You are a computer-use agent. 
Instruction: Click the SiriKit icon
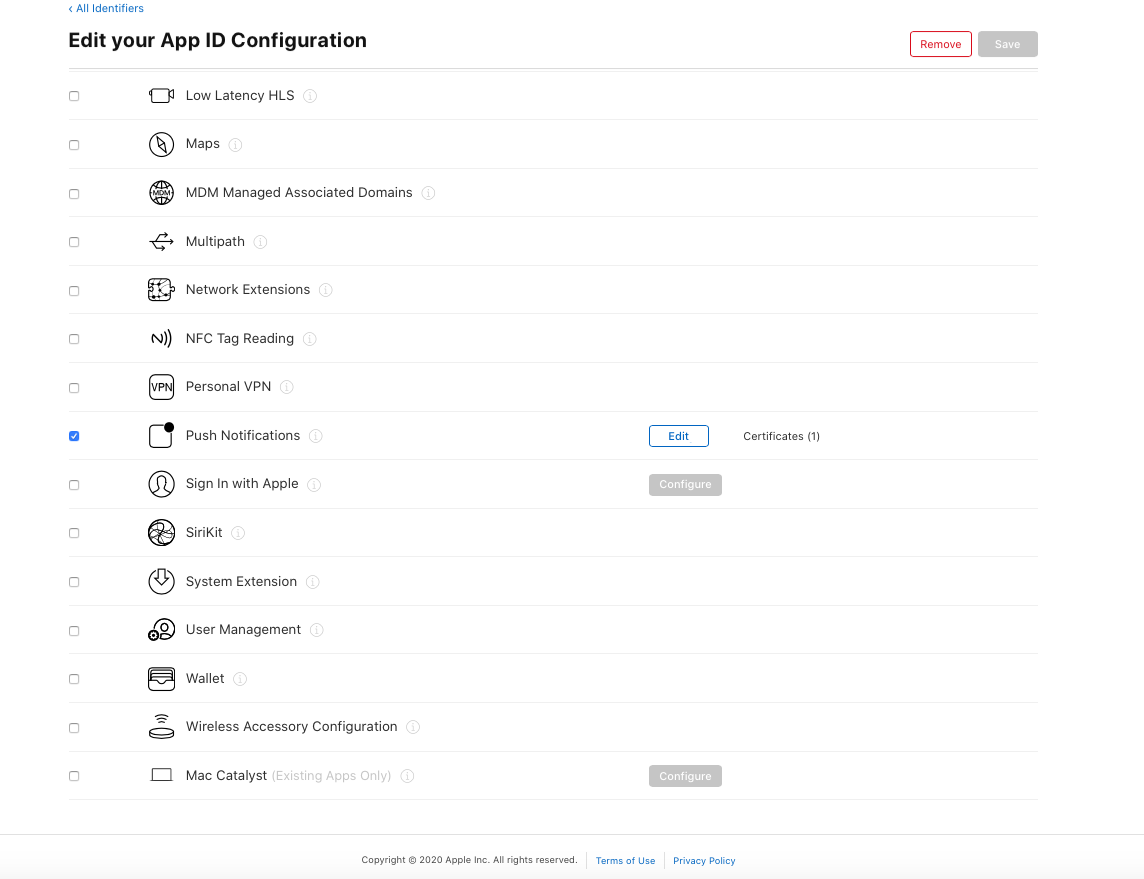(x=161, y=533)
